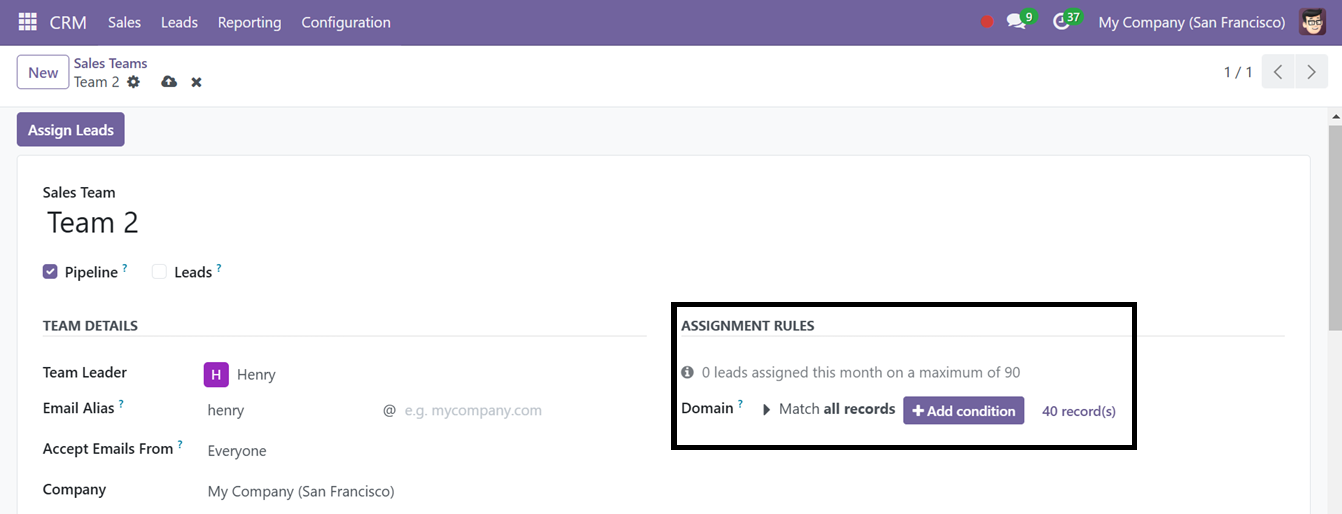This screenshot has height=514, width=1342.
Task: Open the apps grid menu icon
Action: 27,21
